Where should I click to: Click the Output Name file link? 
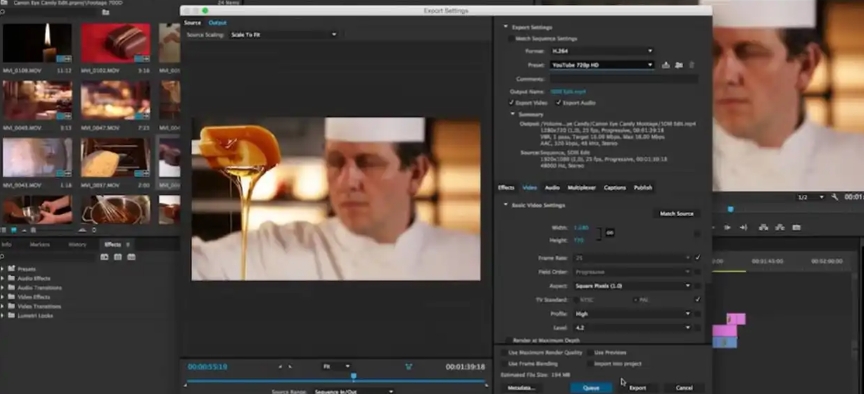point(568,92)
